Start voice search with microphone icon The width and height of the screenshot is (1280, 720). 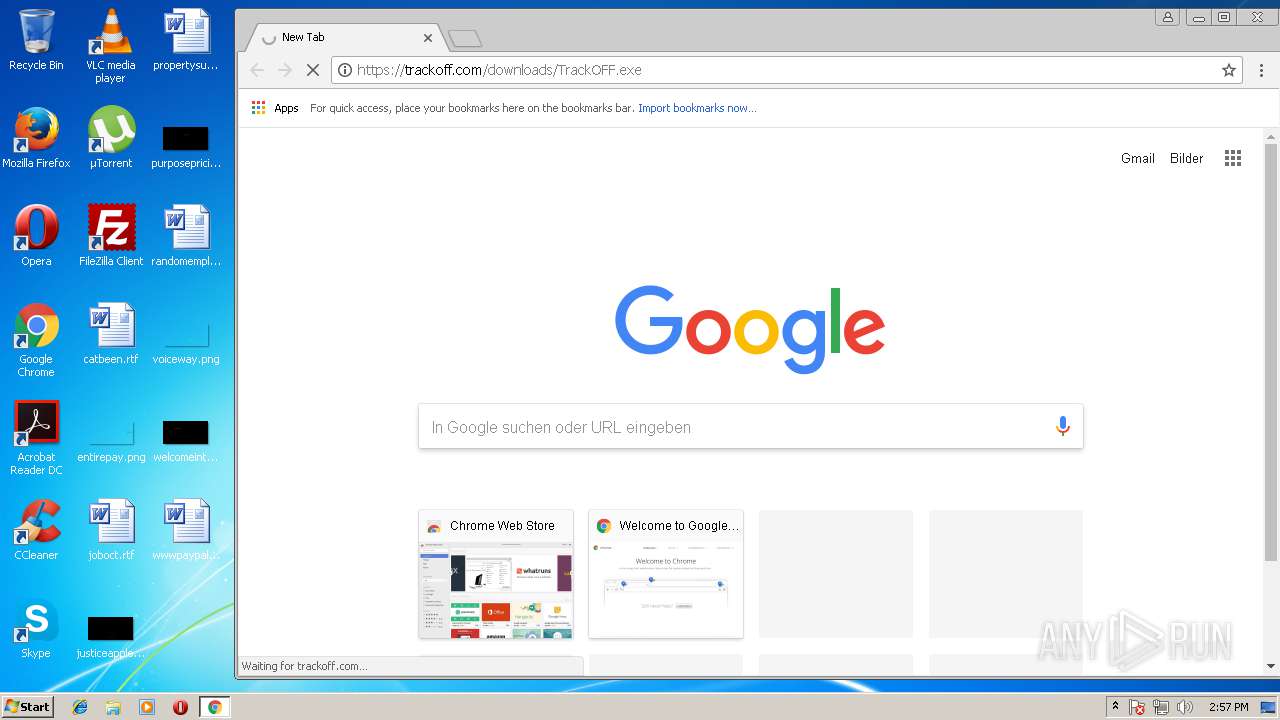point(1062,427)
